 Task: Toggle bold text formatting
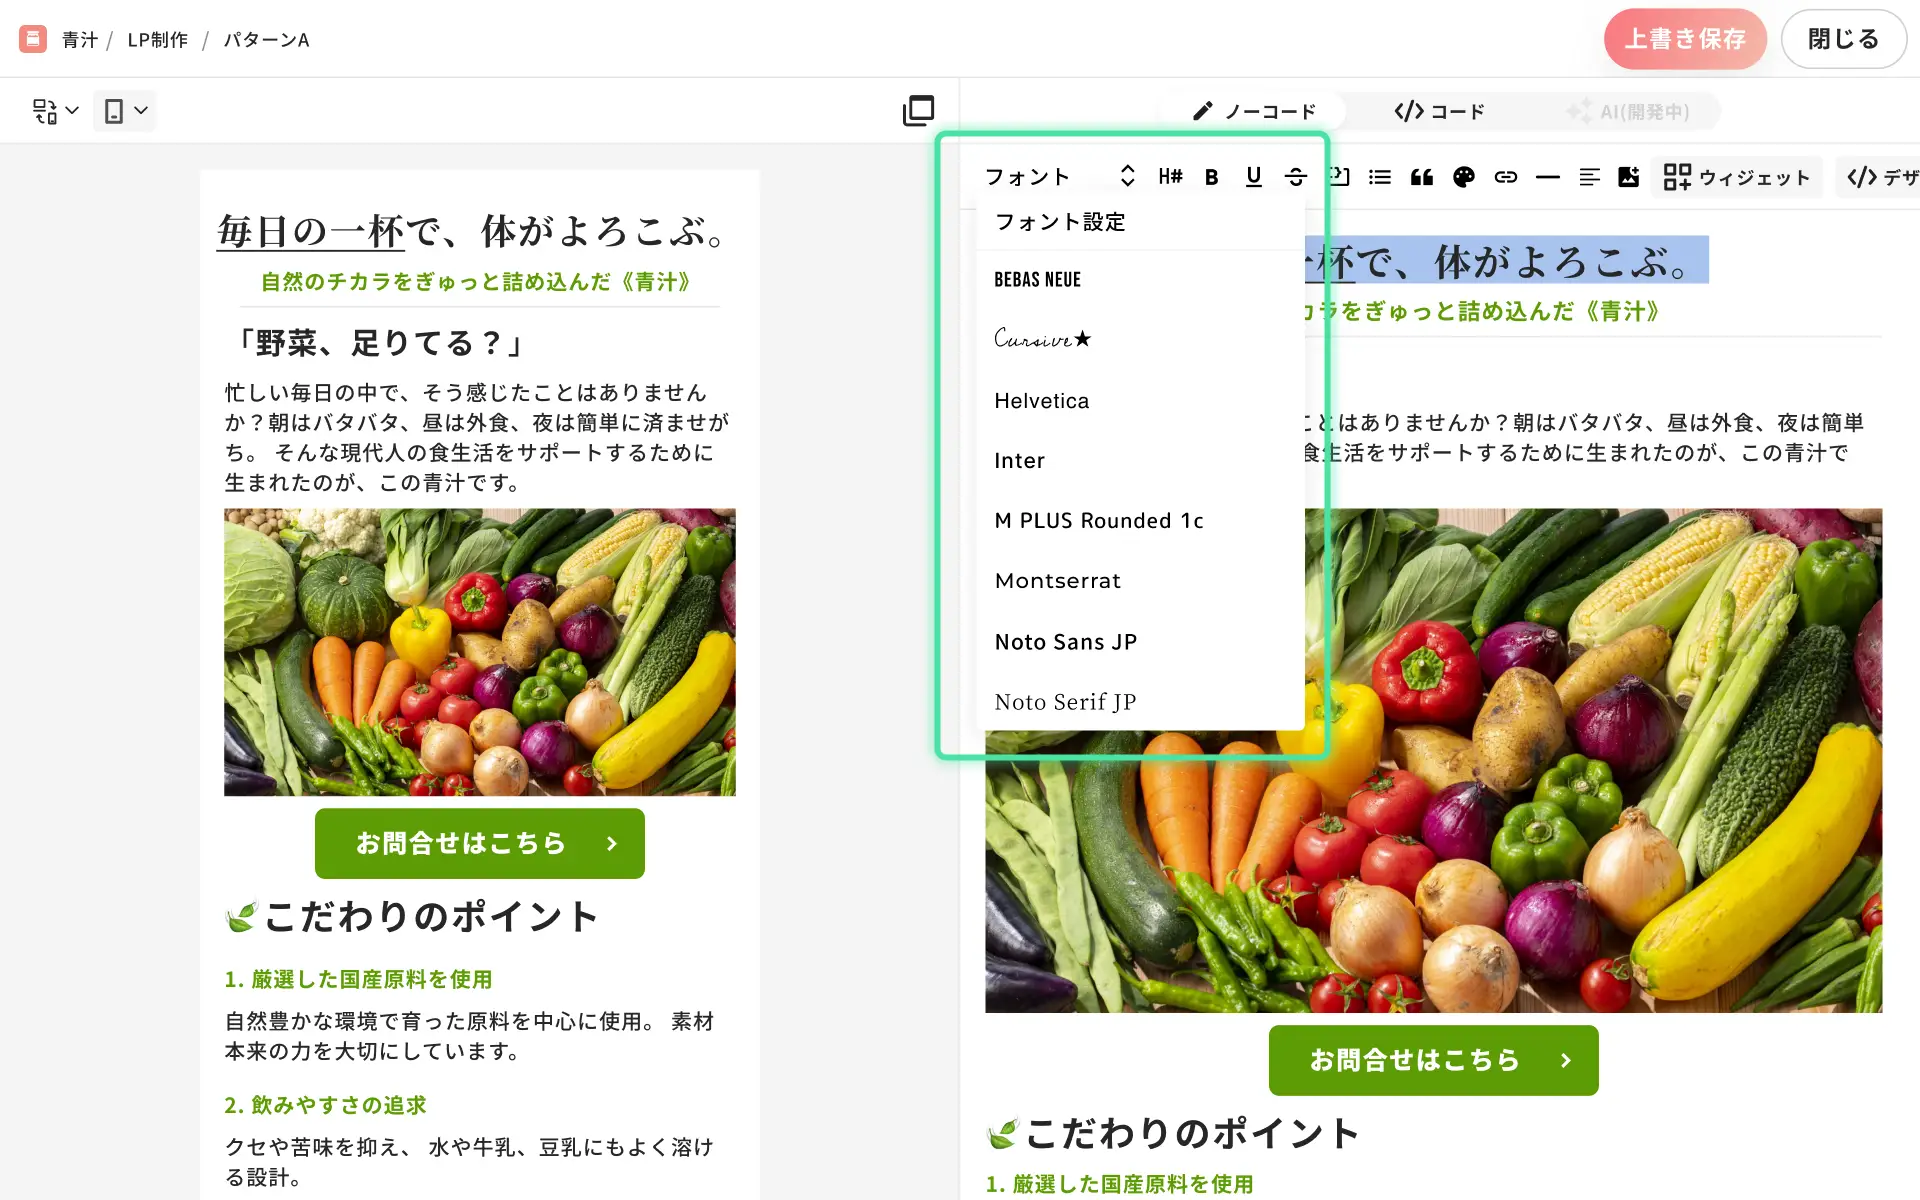(1211, 177)
